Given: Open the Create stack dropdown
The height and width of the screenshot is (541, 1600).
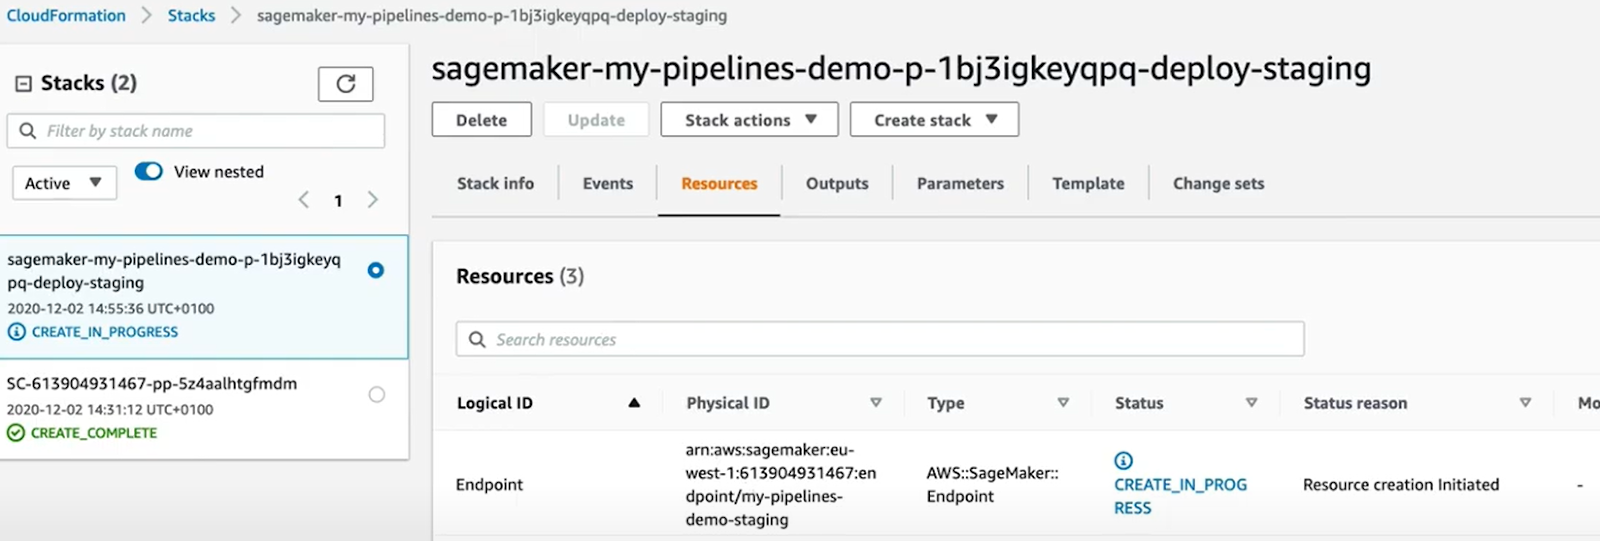Looking at the screenshot, I should click(x=934, y=120).
